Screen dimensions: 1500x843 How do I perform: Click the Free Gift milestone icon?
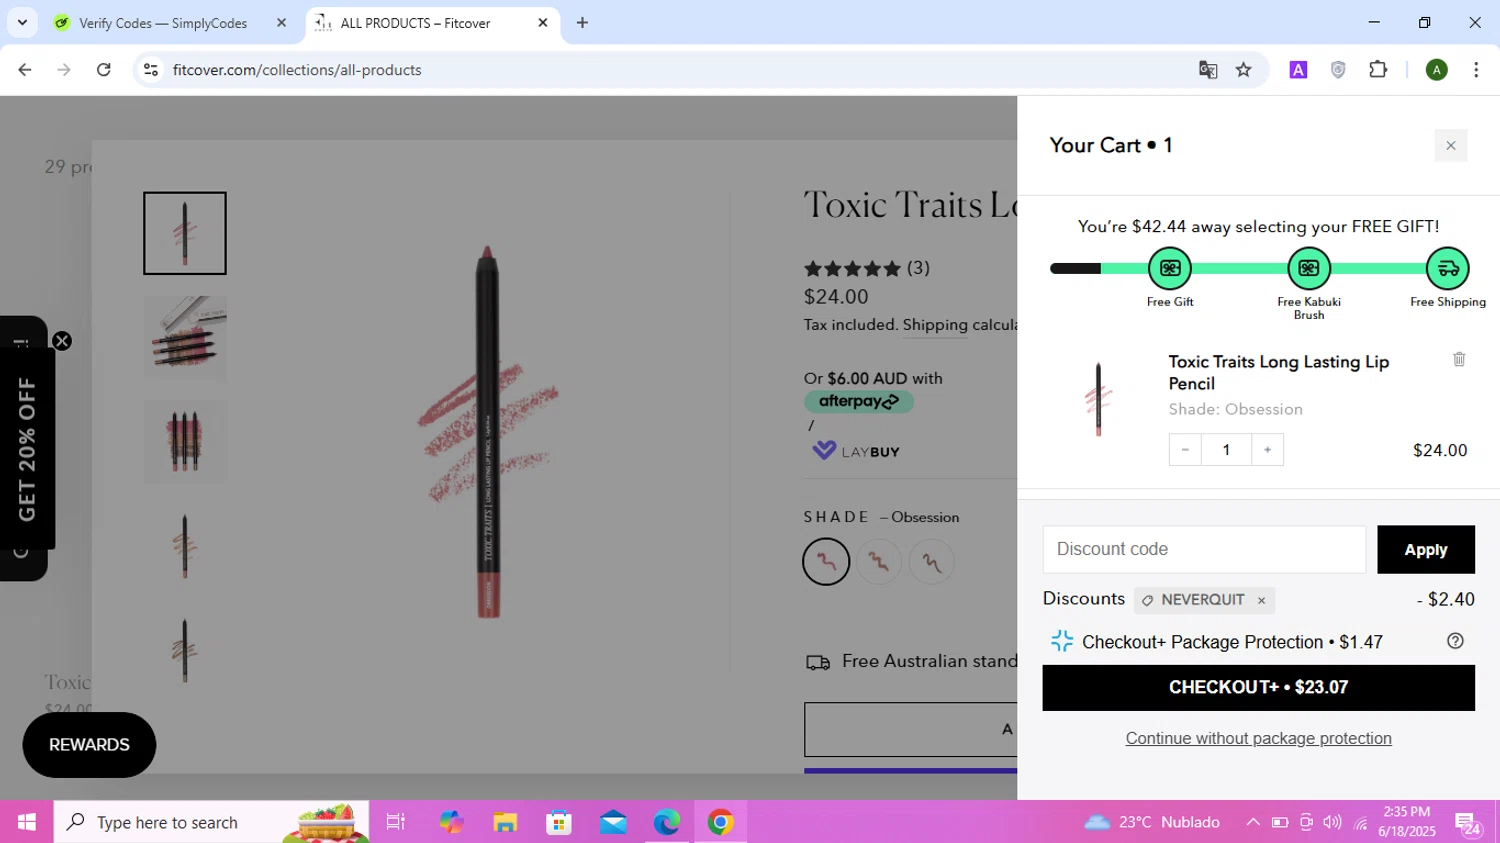click(x=1169, y=268)
